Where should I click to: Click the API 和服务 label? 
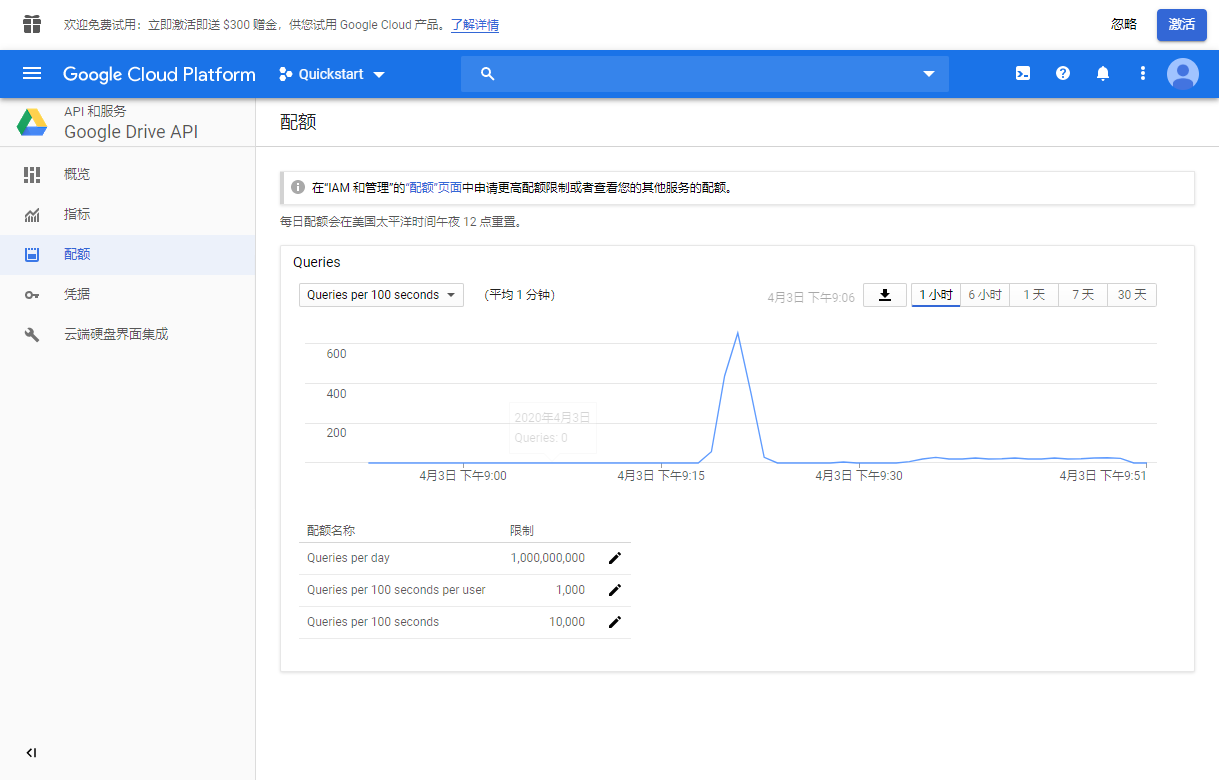[95, 111]
